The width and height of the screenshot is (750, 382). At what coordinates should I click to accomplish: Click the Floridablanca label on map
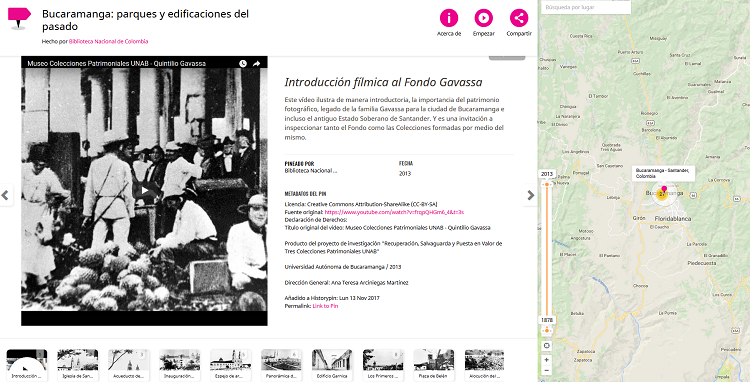pos(673,218)
